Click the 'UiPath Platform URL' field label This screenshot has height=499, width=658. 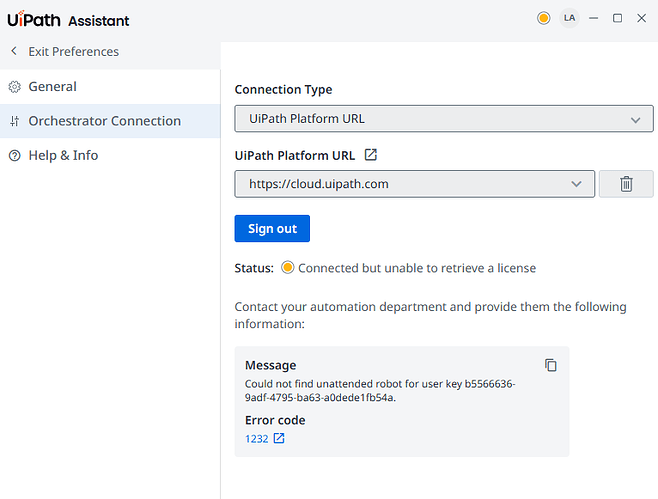295,156
